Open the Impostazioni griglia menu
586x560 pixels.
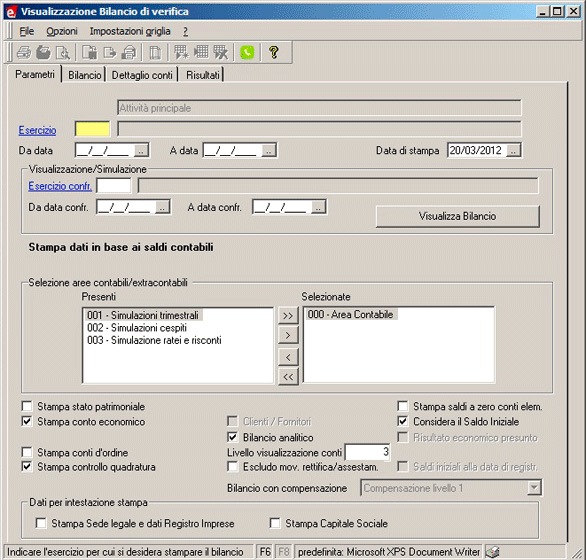(130, 31)
